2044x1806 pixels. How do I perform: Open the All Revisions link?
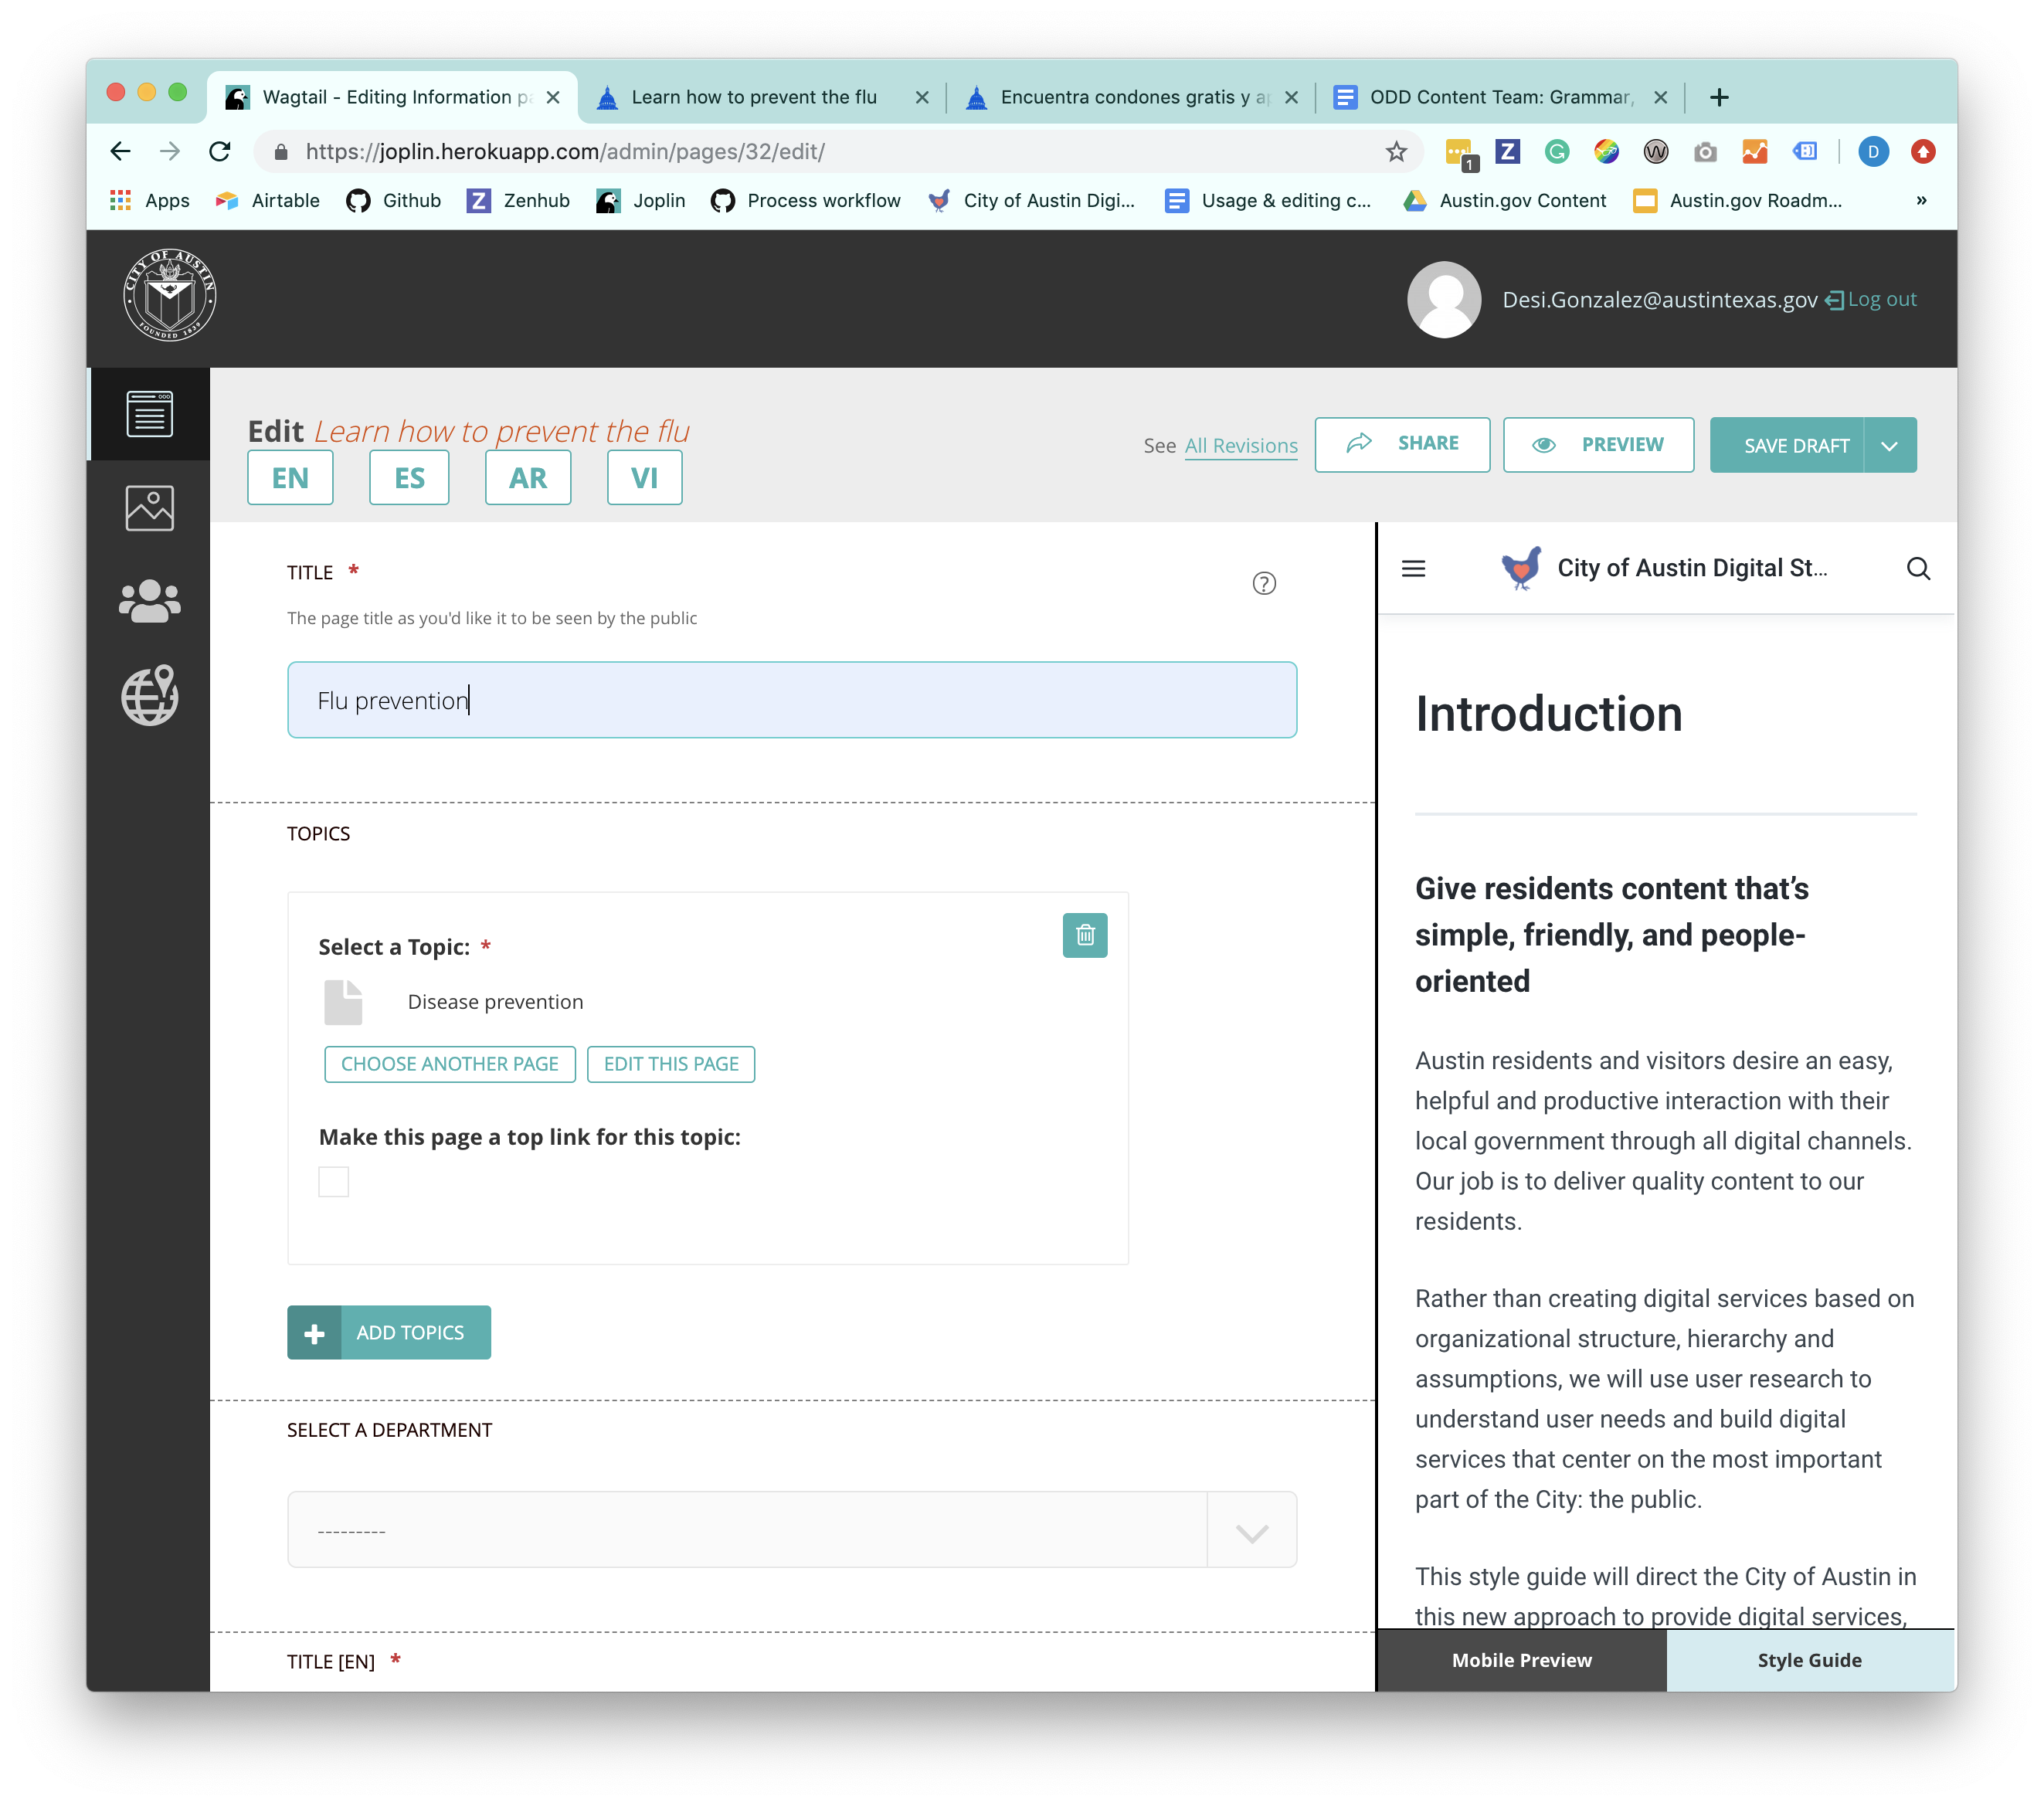1240,446
